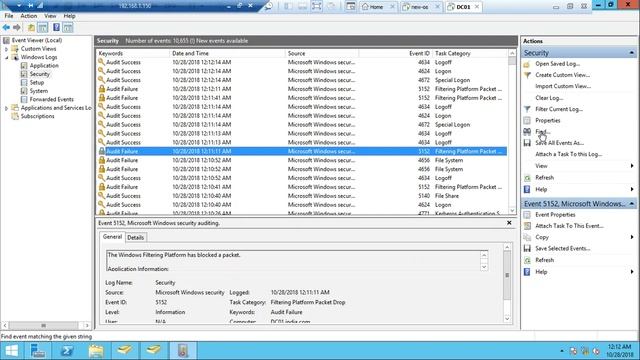Sort by Task Category column header

[x=470, y=53]
